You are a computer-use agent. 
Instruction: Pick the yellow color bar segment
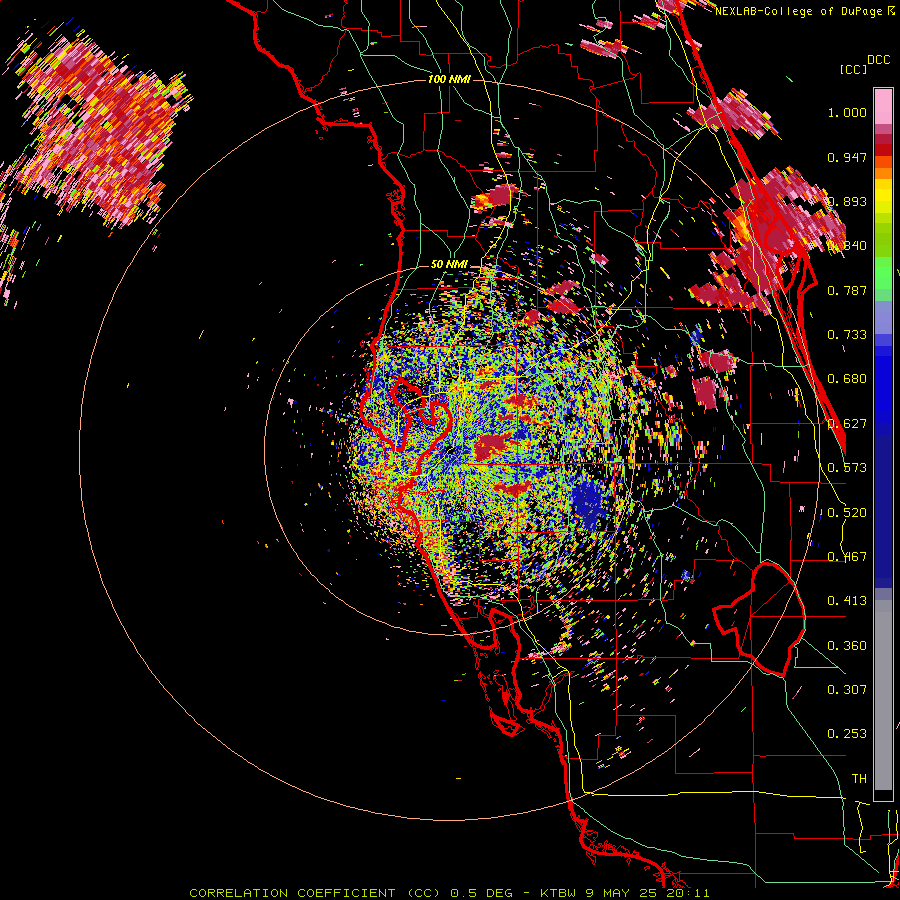[883, 197]
